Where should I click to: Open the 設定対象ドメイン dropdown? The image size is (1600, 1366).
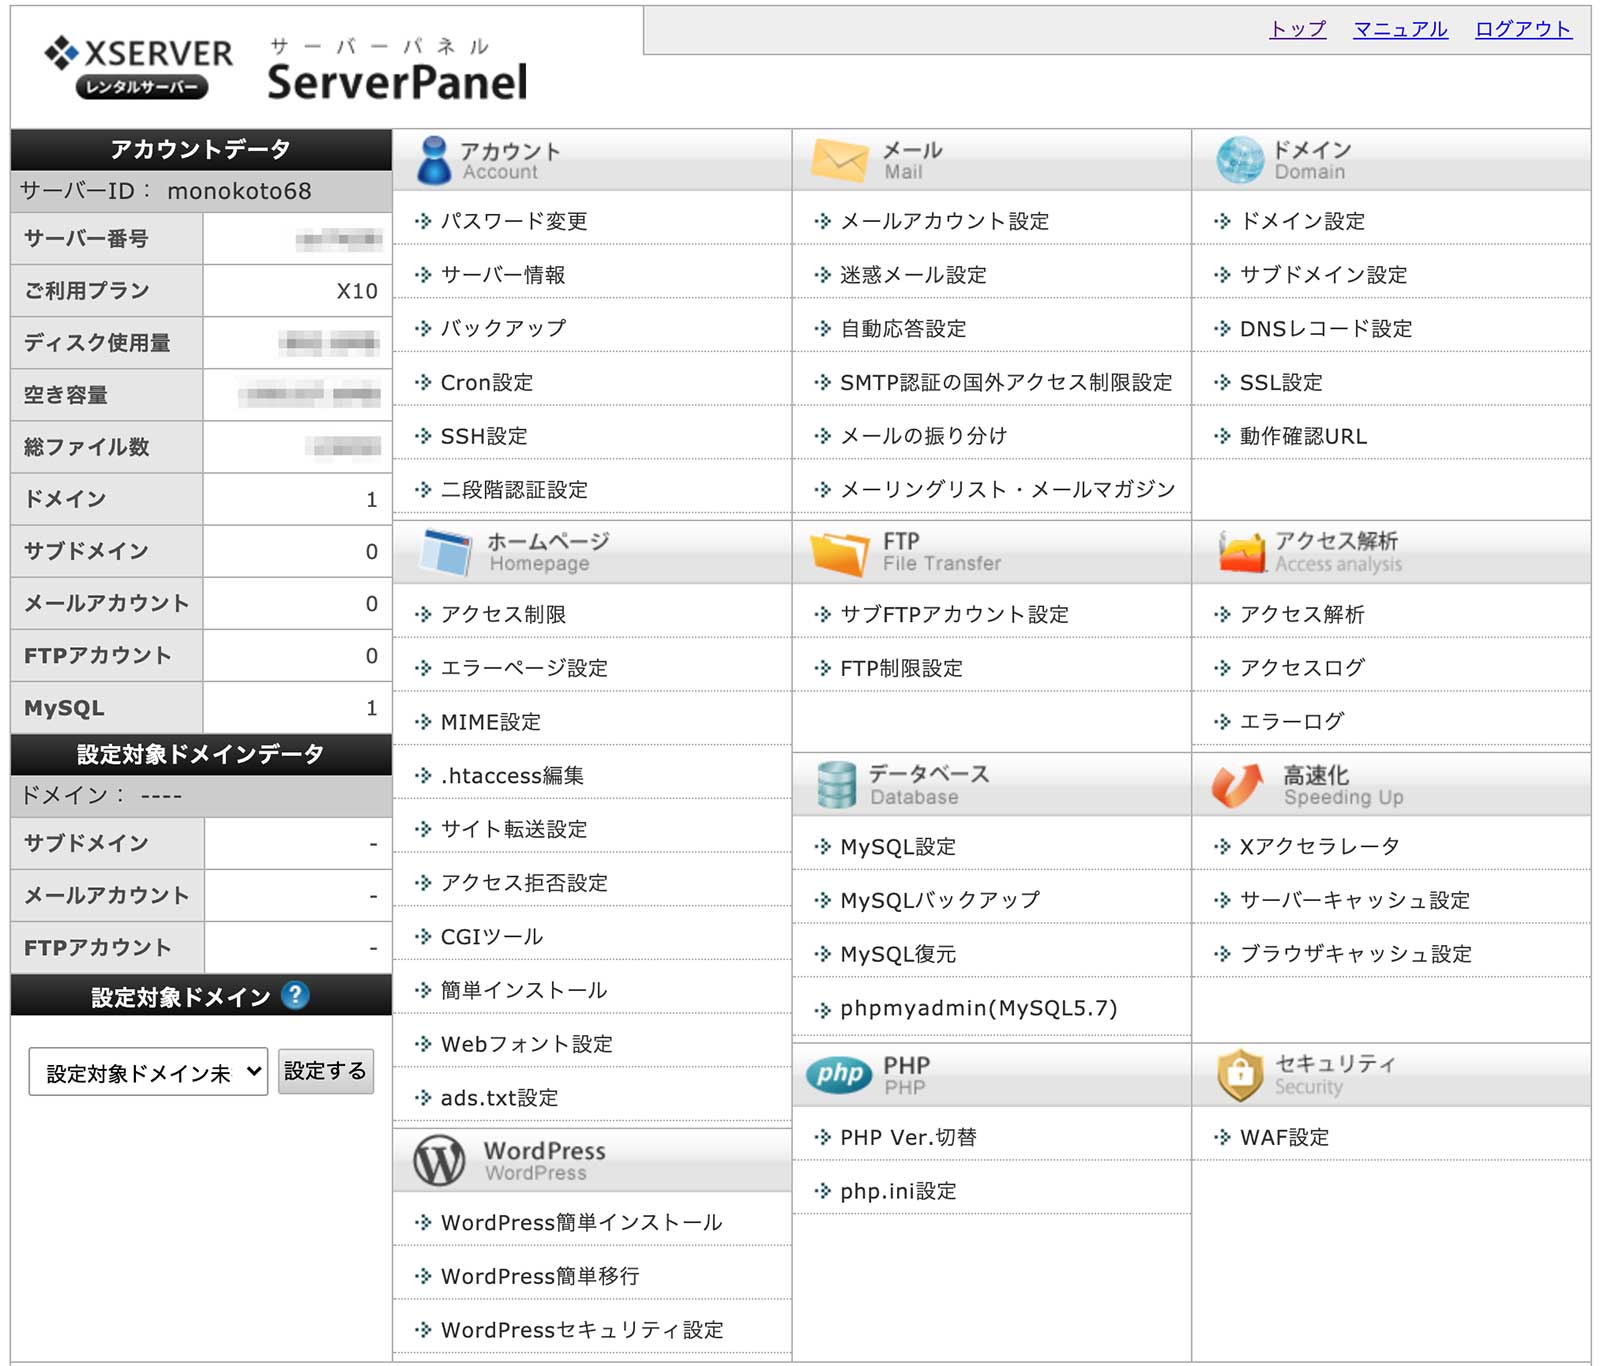point(148,1072)
